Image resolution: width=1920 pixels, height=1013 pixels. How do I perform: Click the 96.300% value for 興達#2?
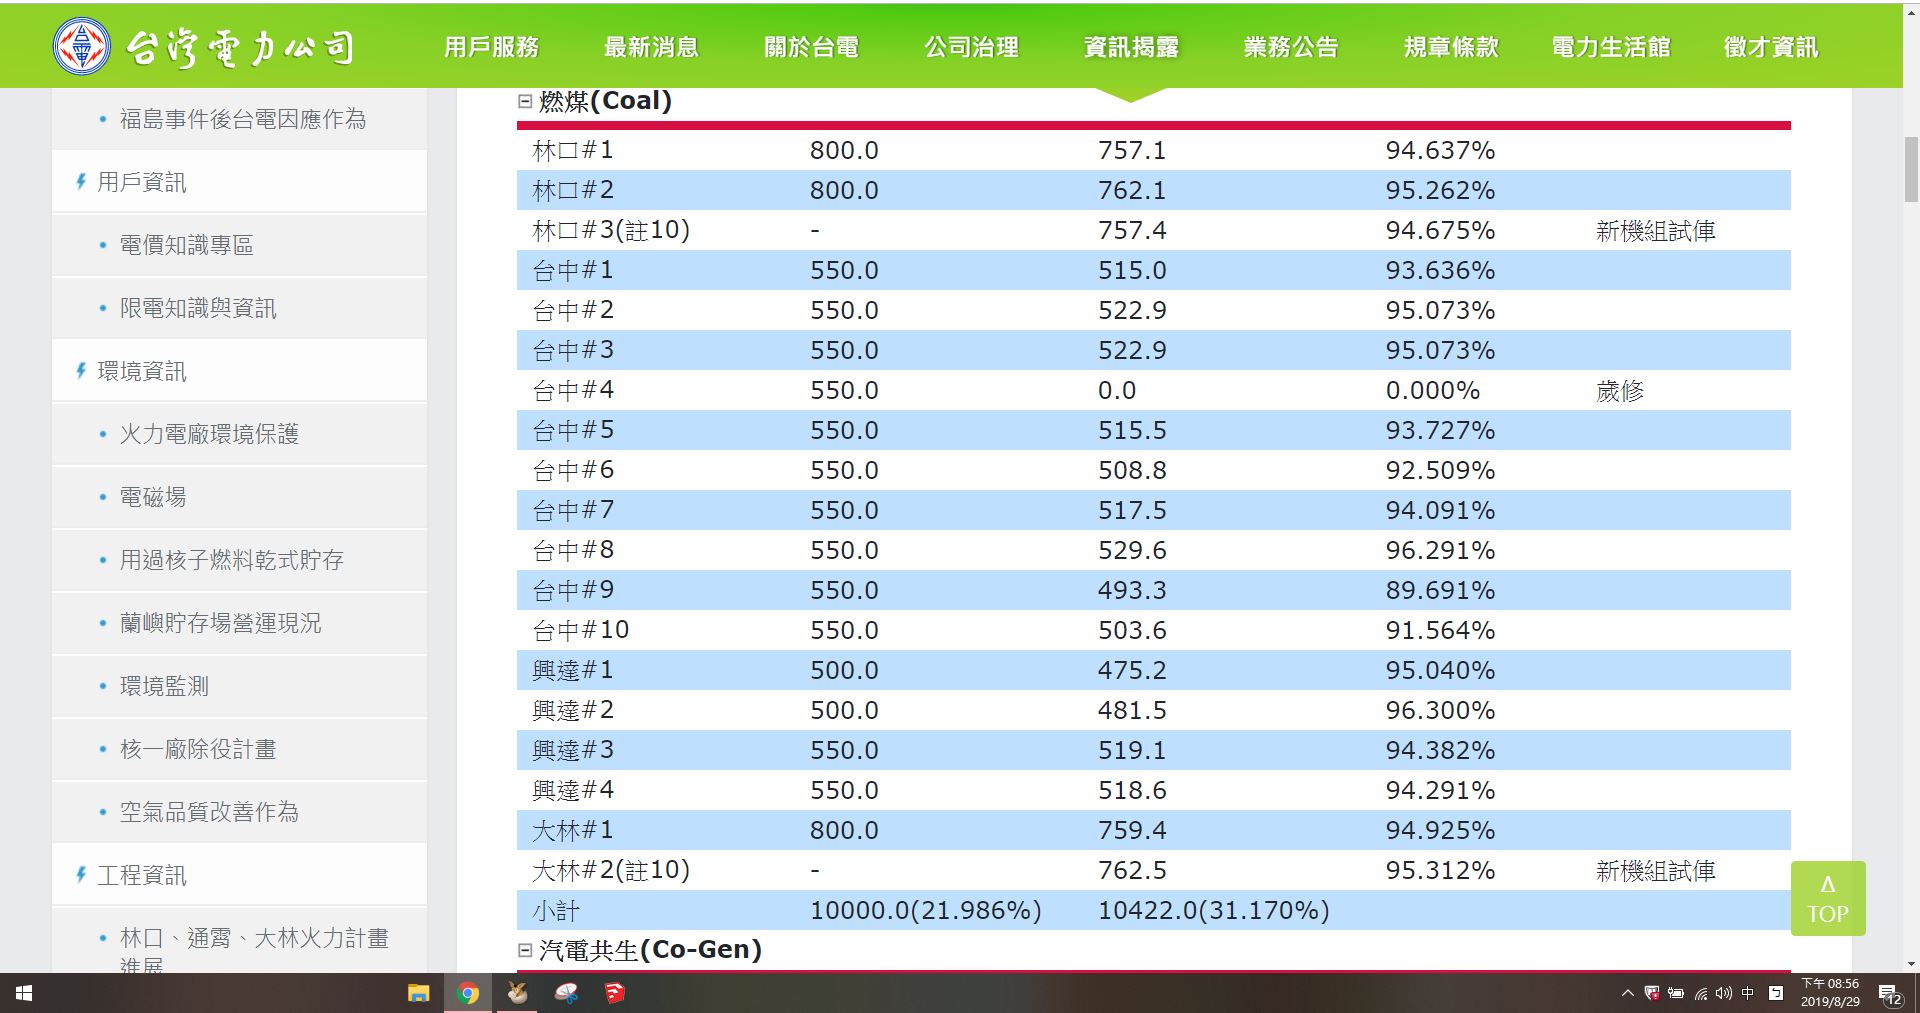tap(1440, 710)
